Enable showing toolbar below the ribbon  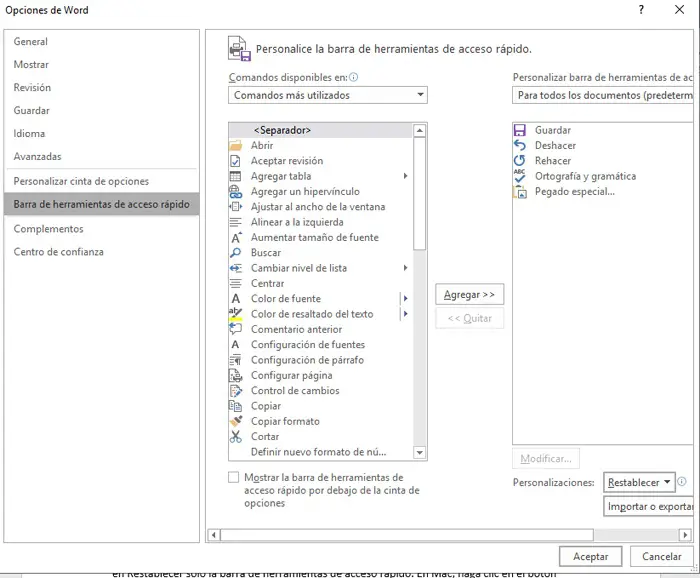[233, 478]
